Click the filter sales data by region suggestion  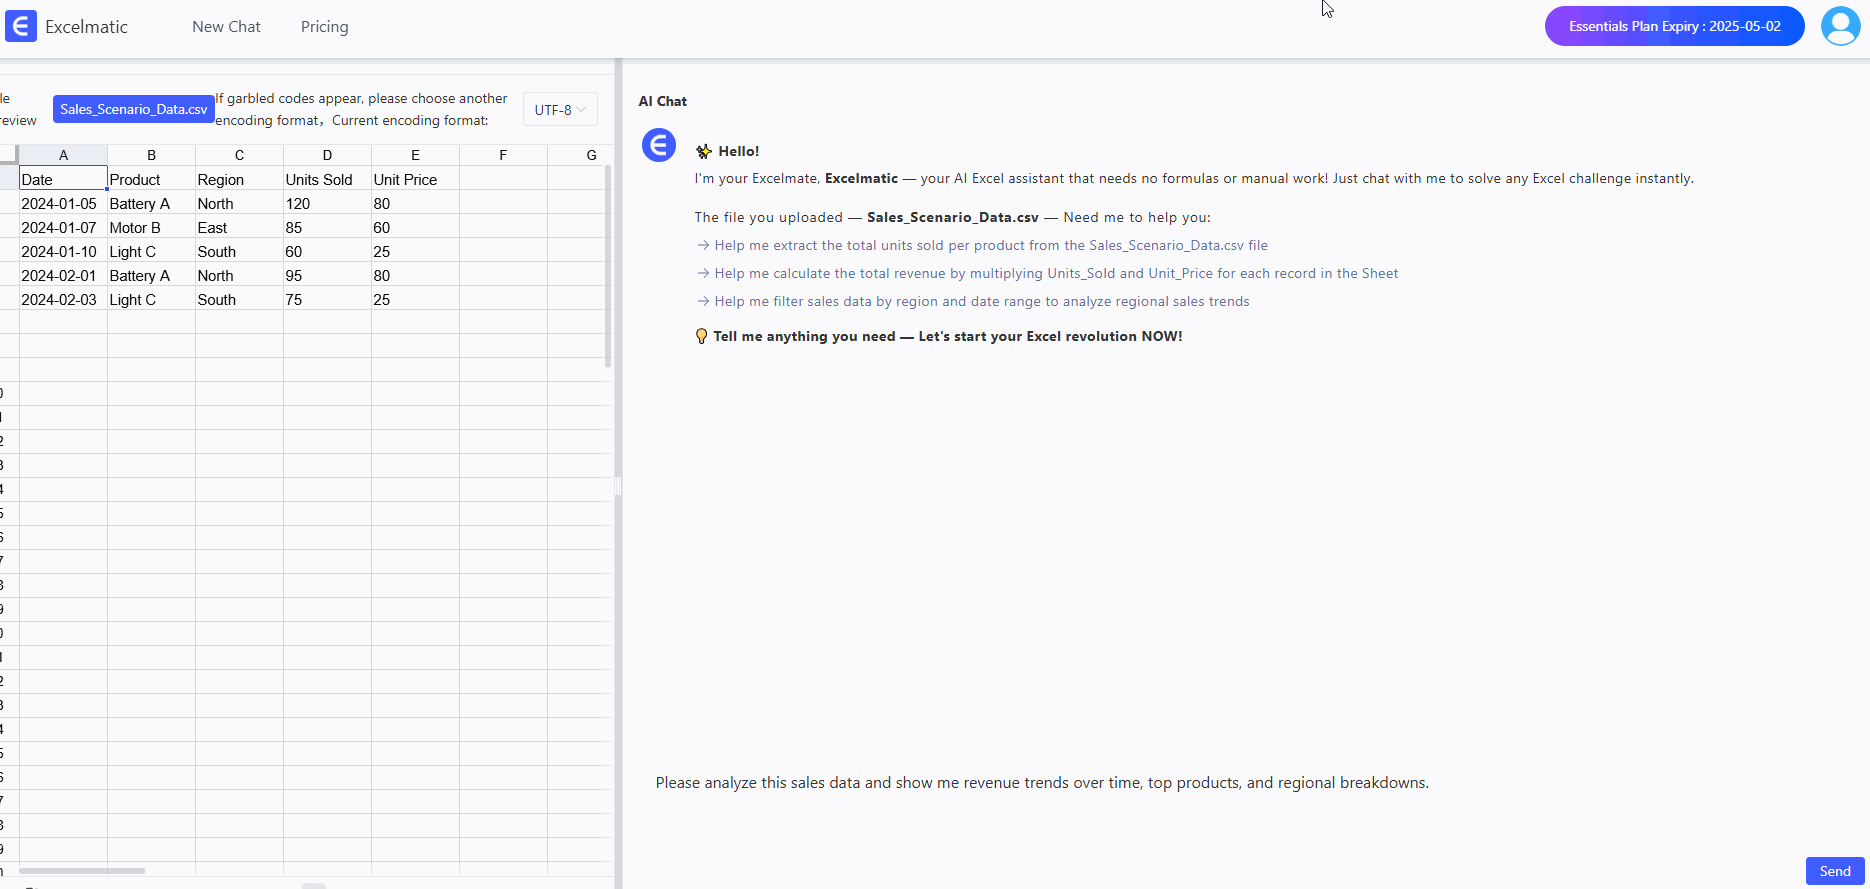click(981, 301)
